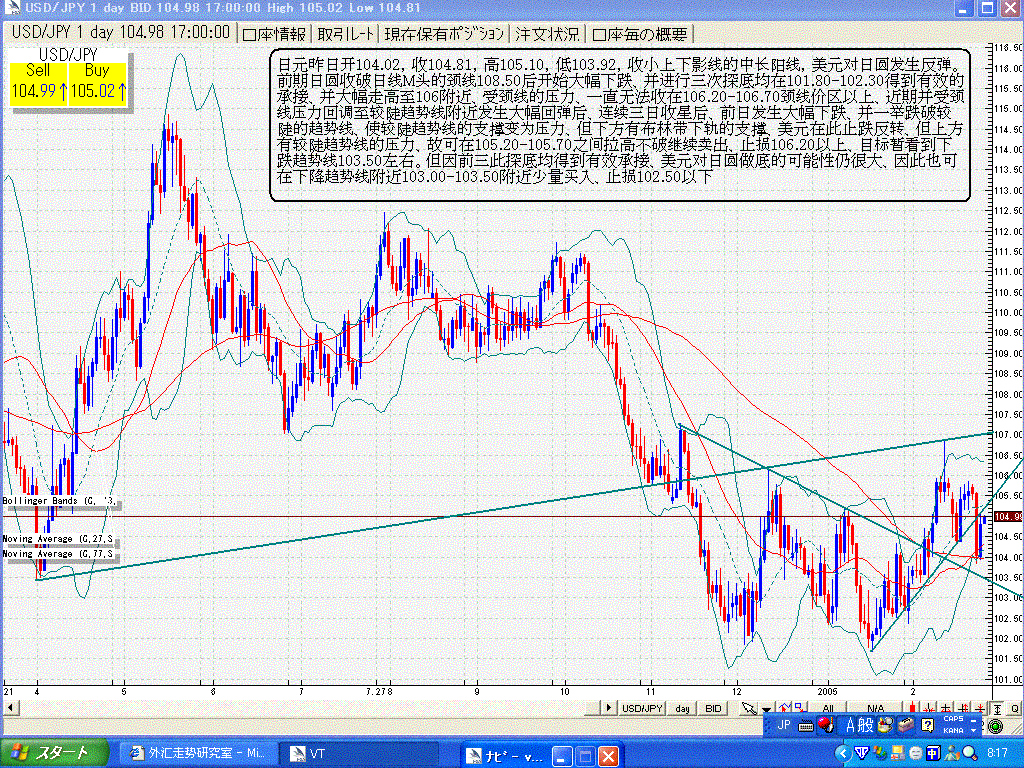
Task: Select the pointer tool on the chart toolbar
Action: click(748, 707)
